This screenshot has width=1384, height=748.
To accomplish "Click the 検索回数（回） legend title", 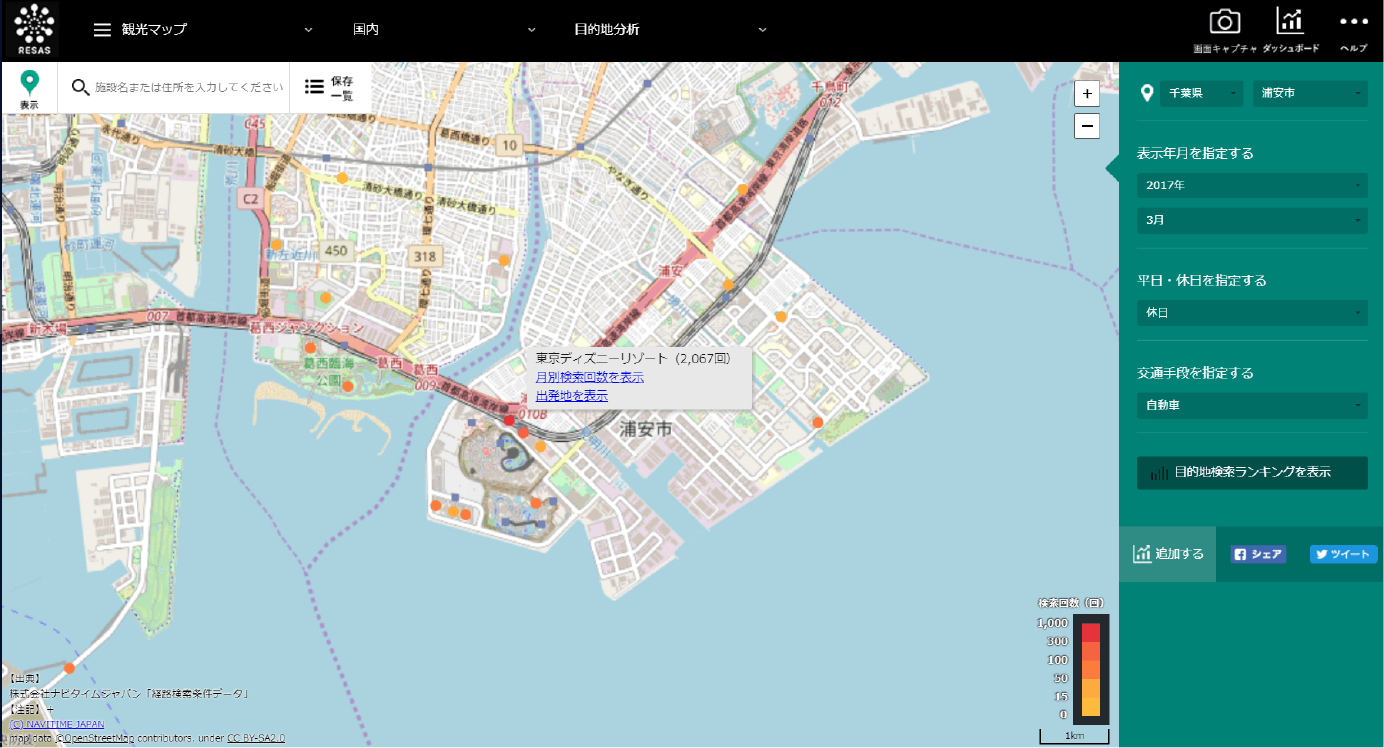I will click(x=1070, y=603).
